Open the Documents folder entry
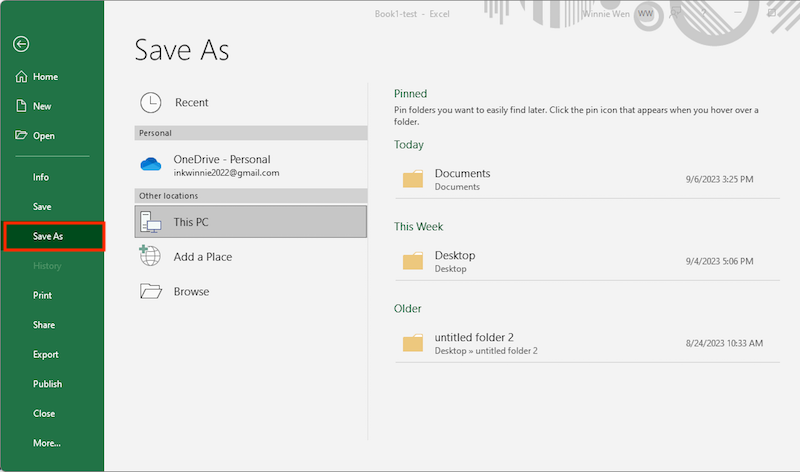Screen dimensions: 800x472 (587, 180)
